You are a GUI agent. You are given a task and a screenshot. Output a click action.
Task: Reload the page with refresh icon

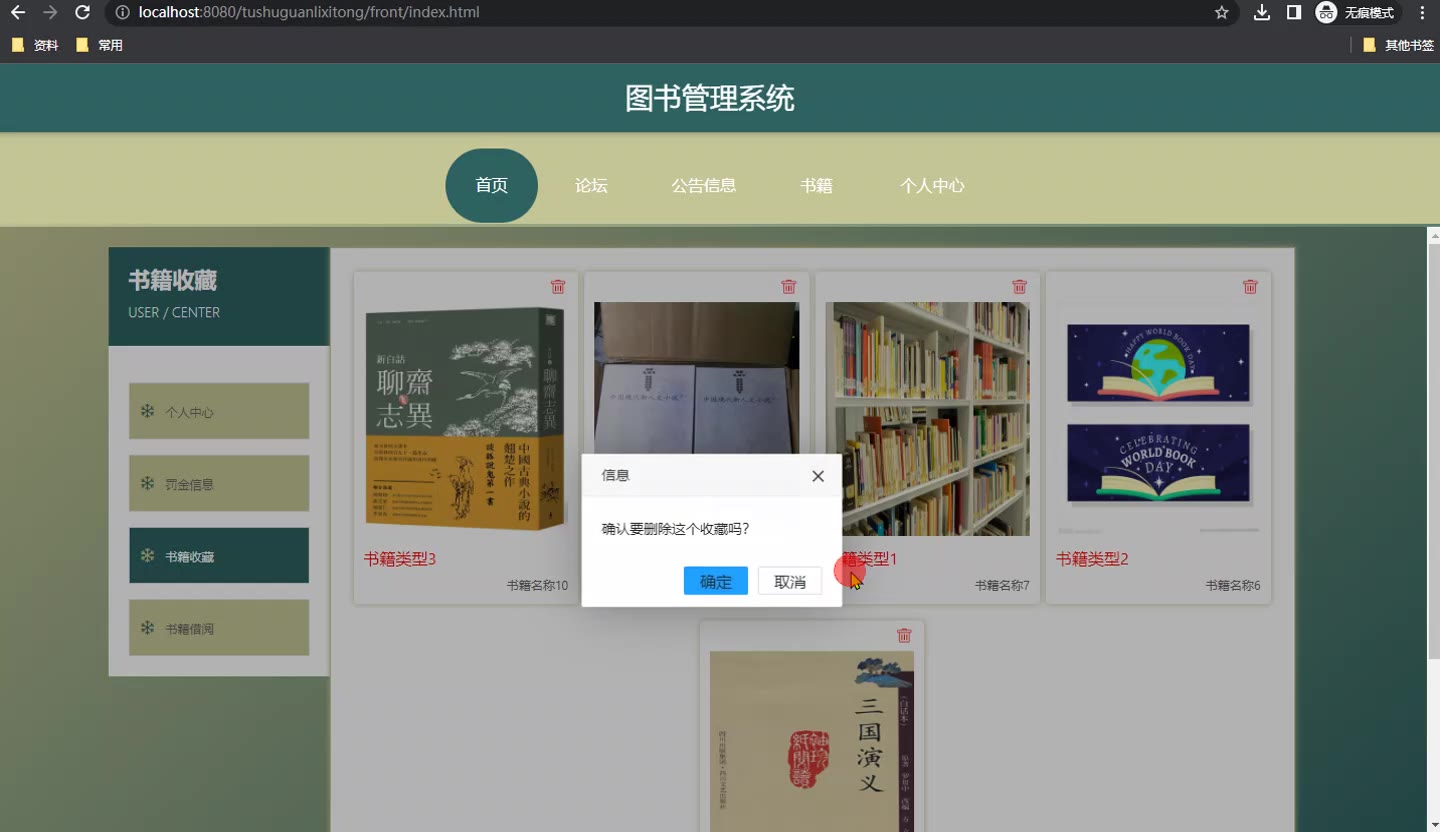click(x=83, y=13)
